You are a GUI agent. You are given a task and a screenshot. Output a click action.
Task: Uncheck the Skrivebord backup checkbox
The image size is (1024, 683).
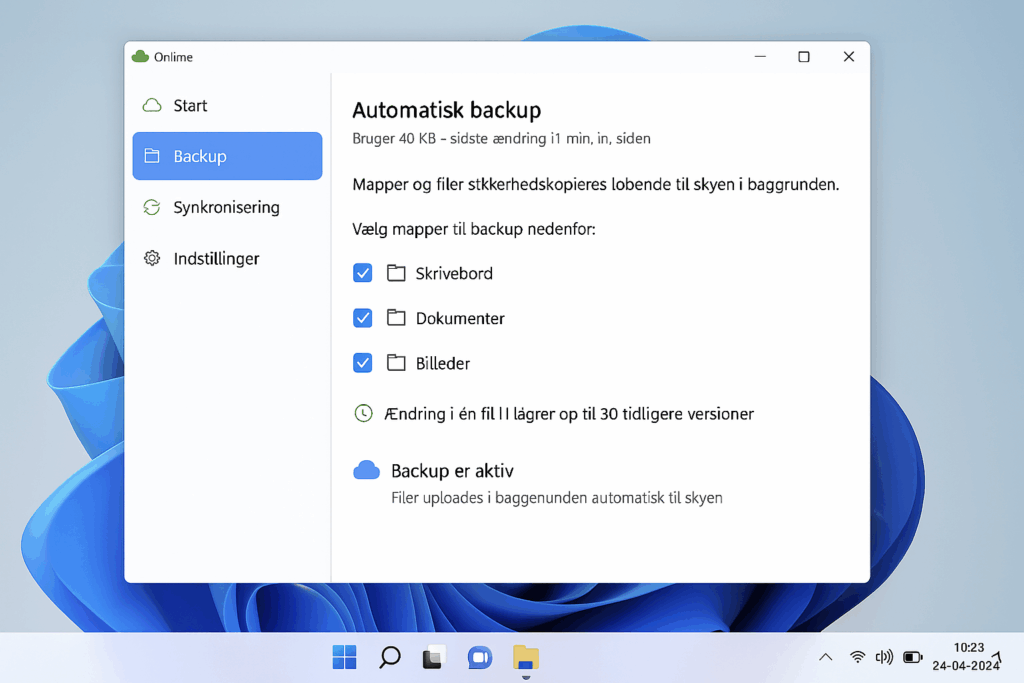(362, 272)
